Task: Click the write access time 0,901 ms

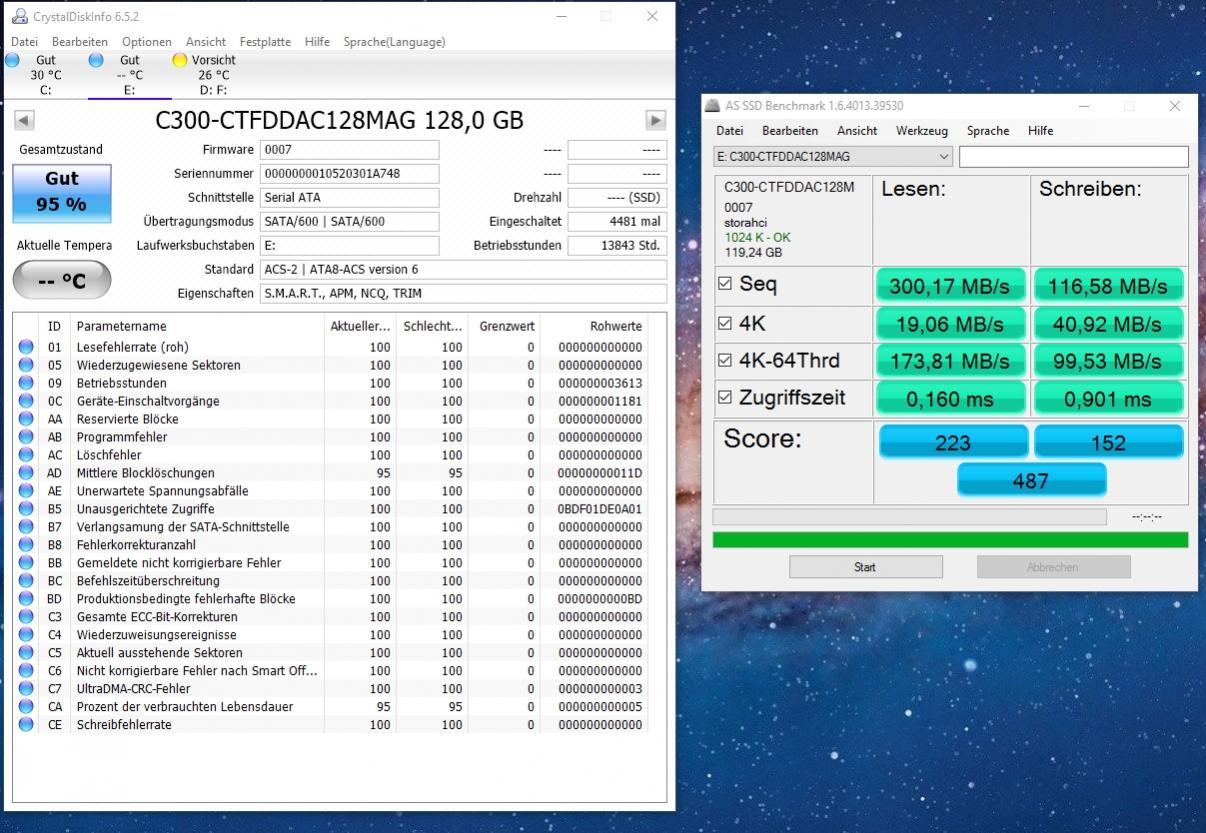Action: point(1108,399)
